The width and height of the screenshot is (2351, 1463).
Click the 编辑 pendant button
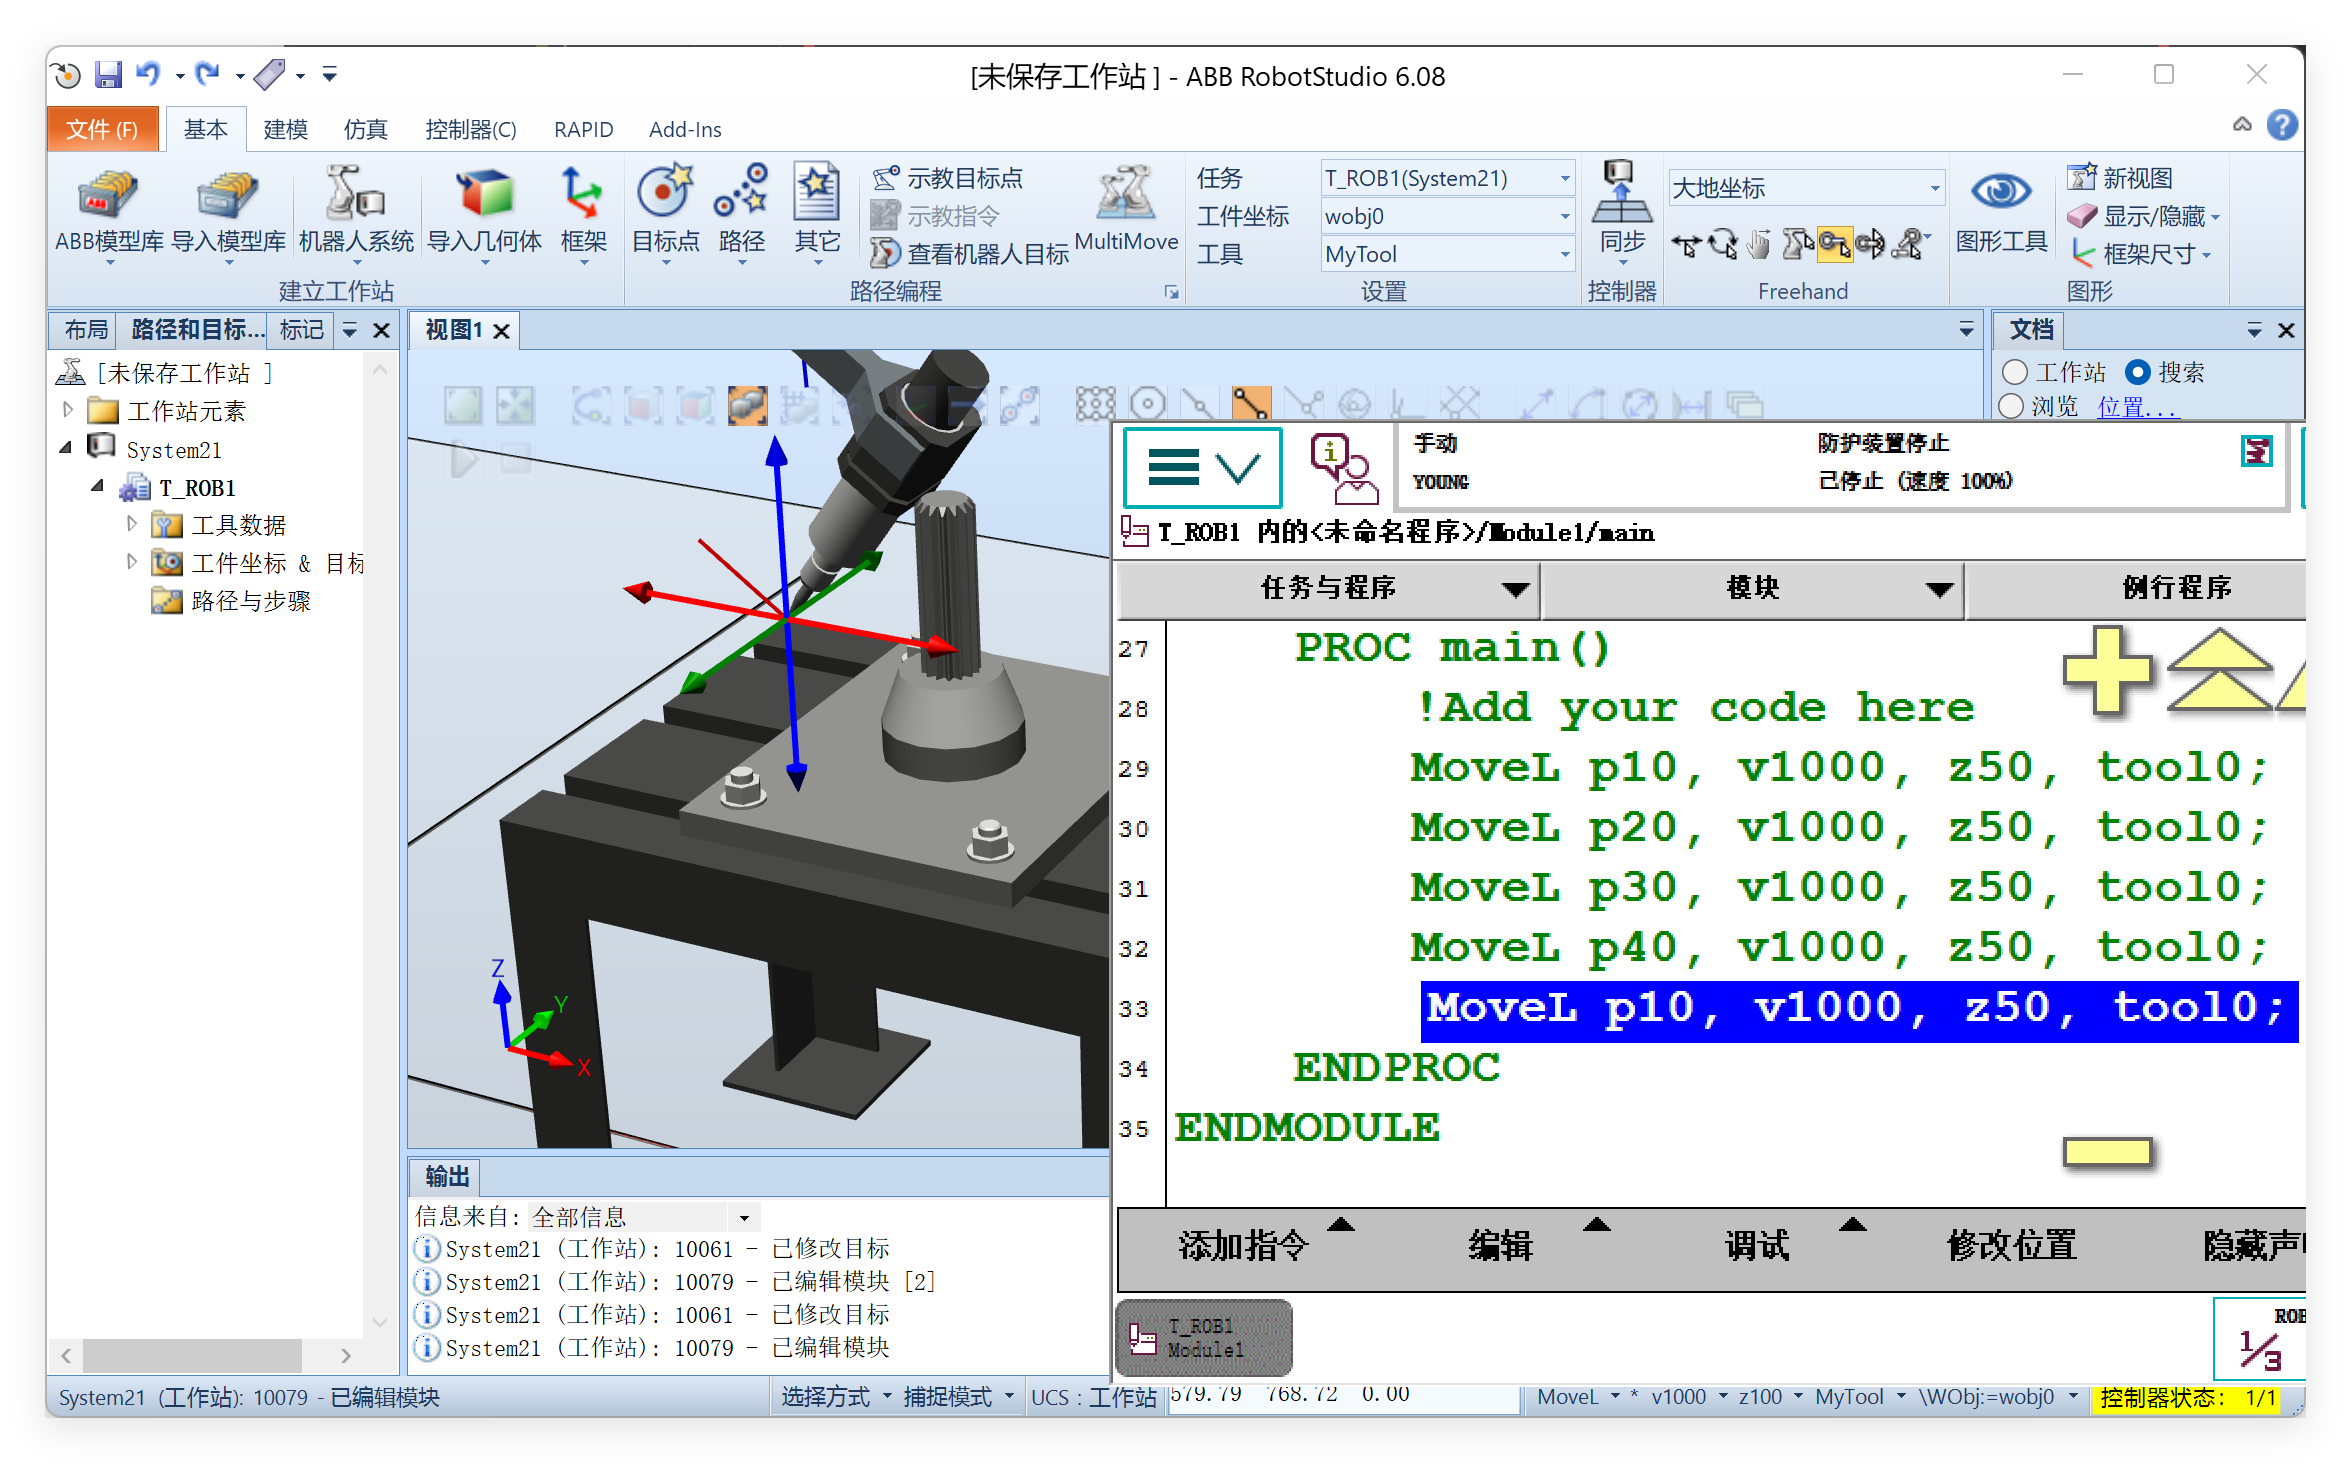(x=1500, y=1245)
